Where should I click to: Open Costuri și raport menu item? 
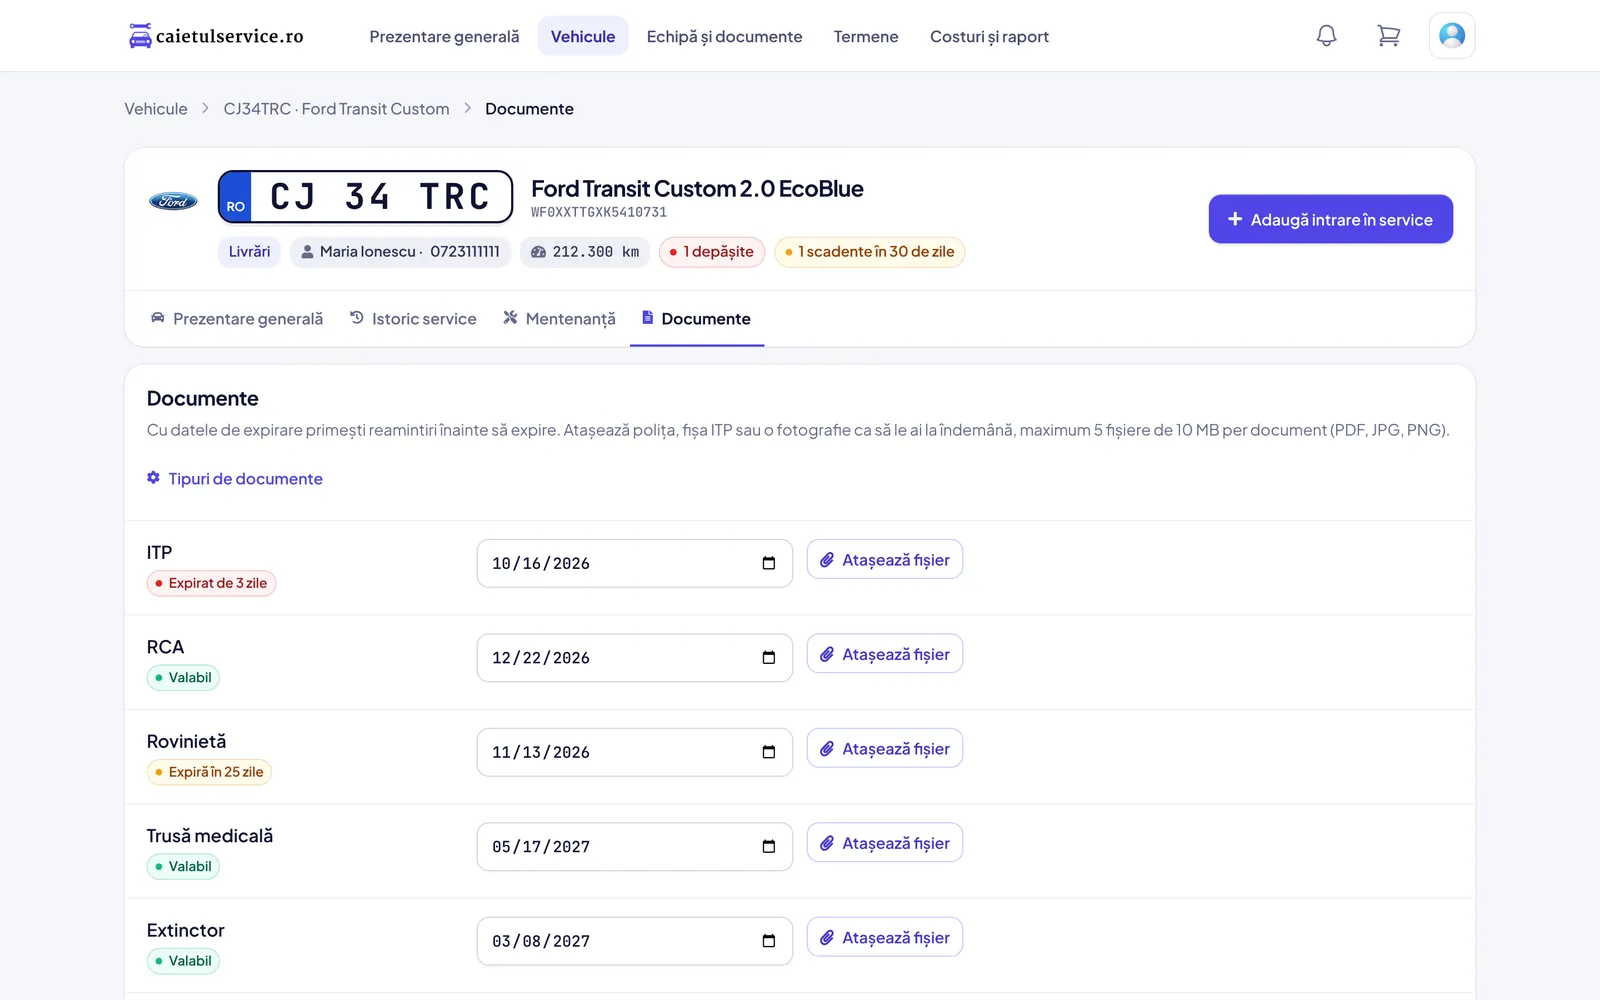pos(989,36)
